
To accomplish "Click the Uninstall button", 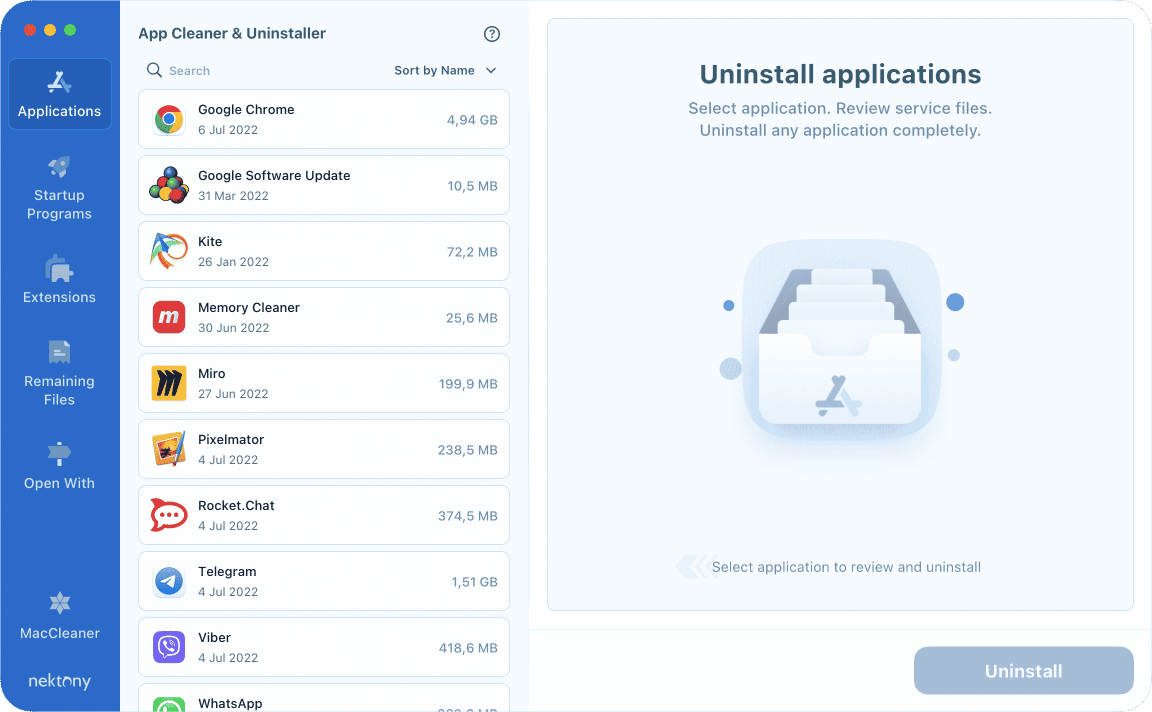I will [x=1023, y=670].
